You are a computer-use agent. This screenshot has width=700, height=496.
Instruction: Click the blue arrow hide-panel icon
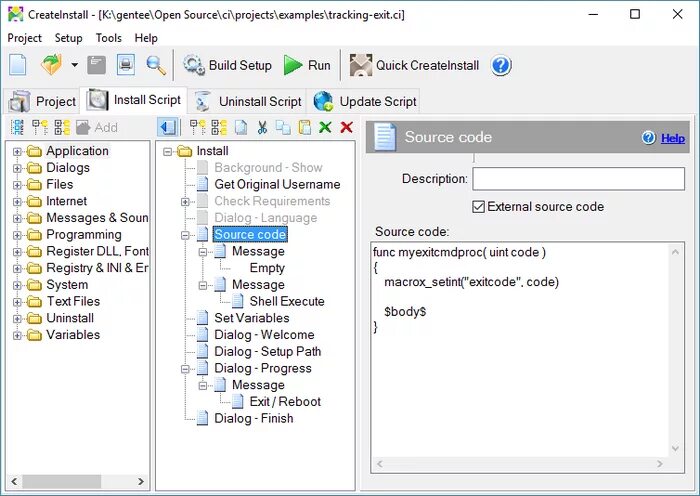[168, 127]
